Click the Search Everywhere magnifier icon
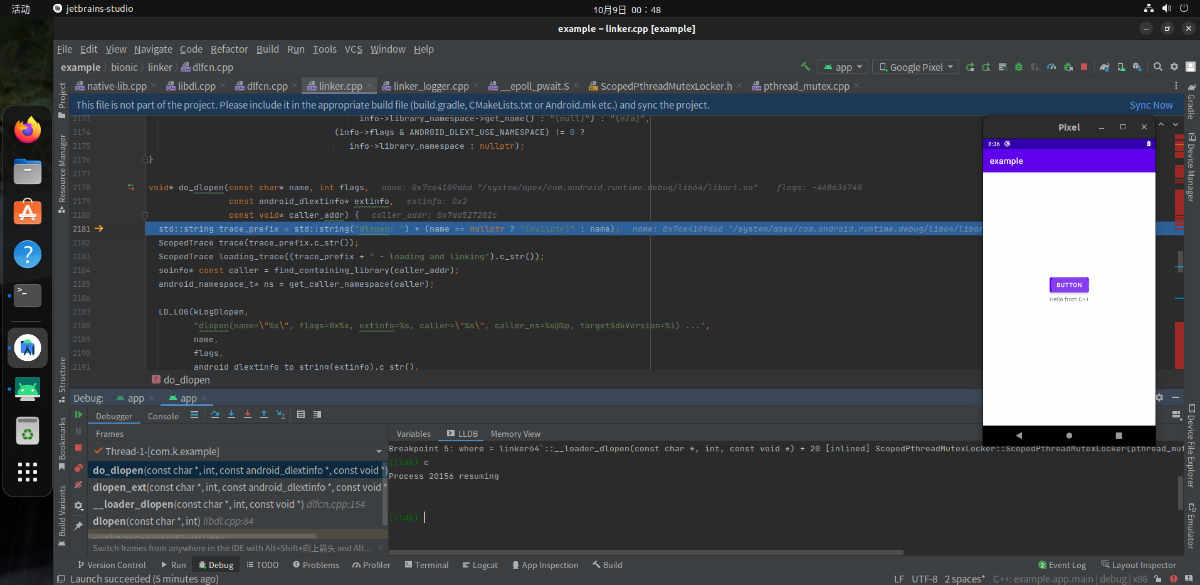The image size is (1200, 585). 1157,67
